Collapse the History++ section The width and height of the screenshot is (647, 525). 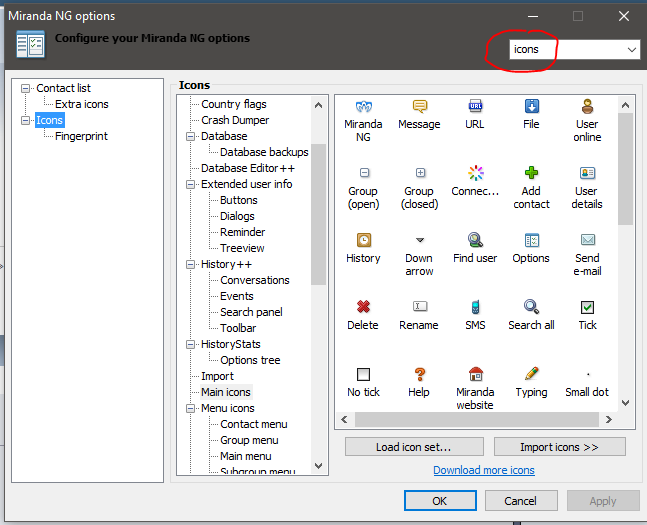(190, 265)
